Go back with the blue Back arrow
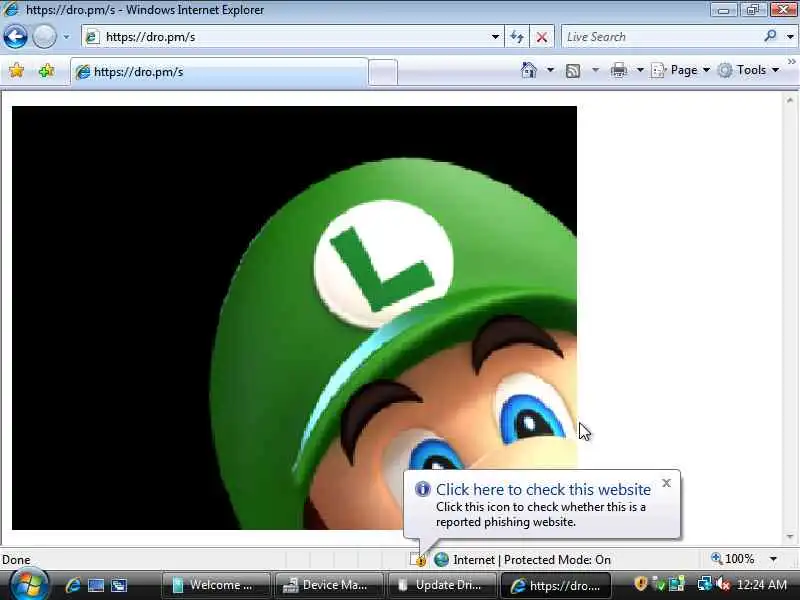 point(15,37)
